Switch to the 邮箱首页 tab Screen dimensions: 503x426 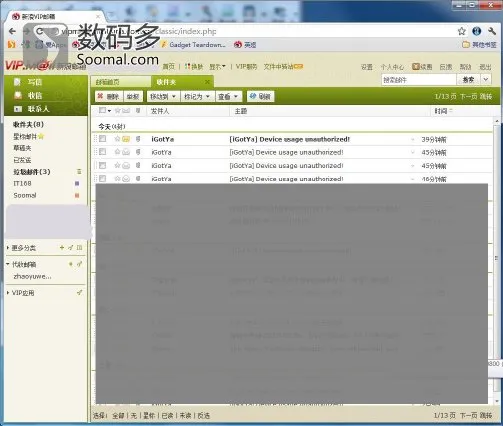pos(120,82)
